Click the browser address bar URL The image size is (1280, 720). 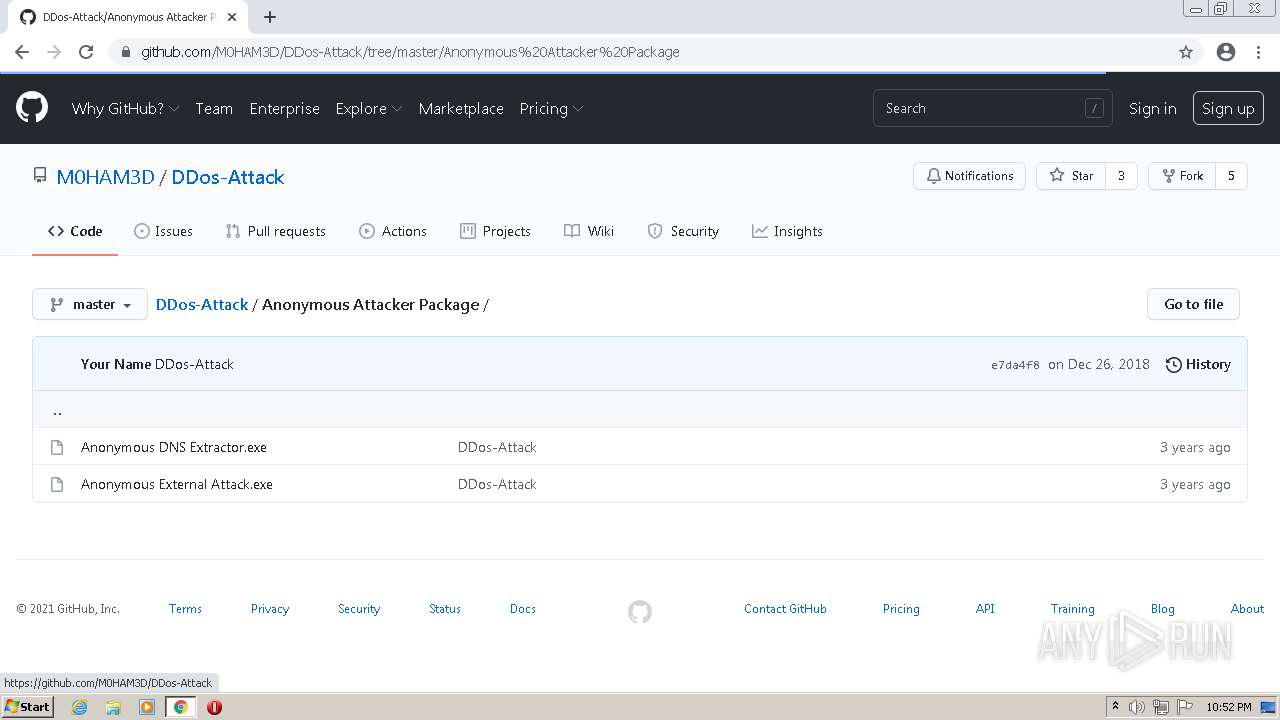click(x=410, y=52)
